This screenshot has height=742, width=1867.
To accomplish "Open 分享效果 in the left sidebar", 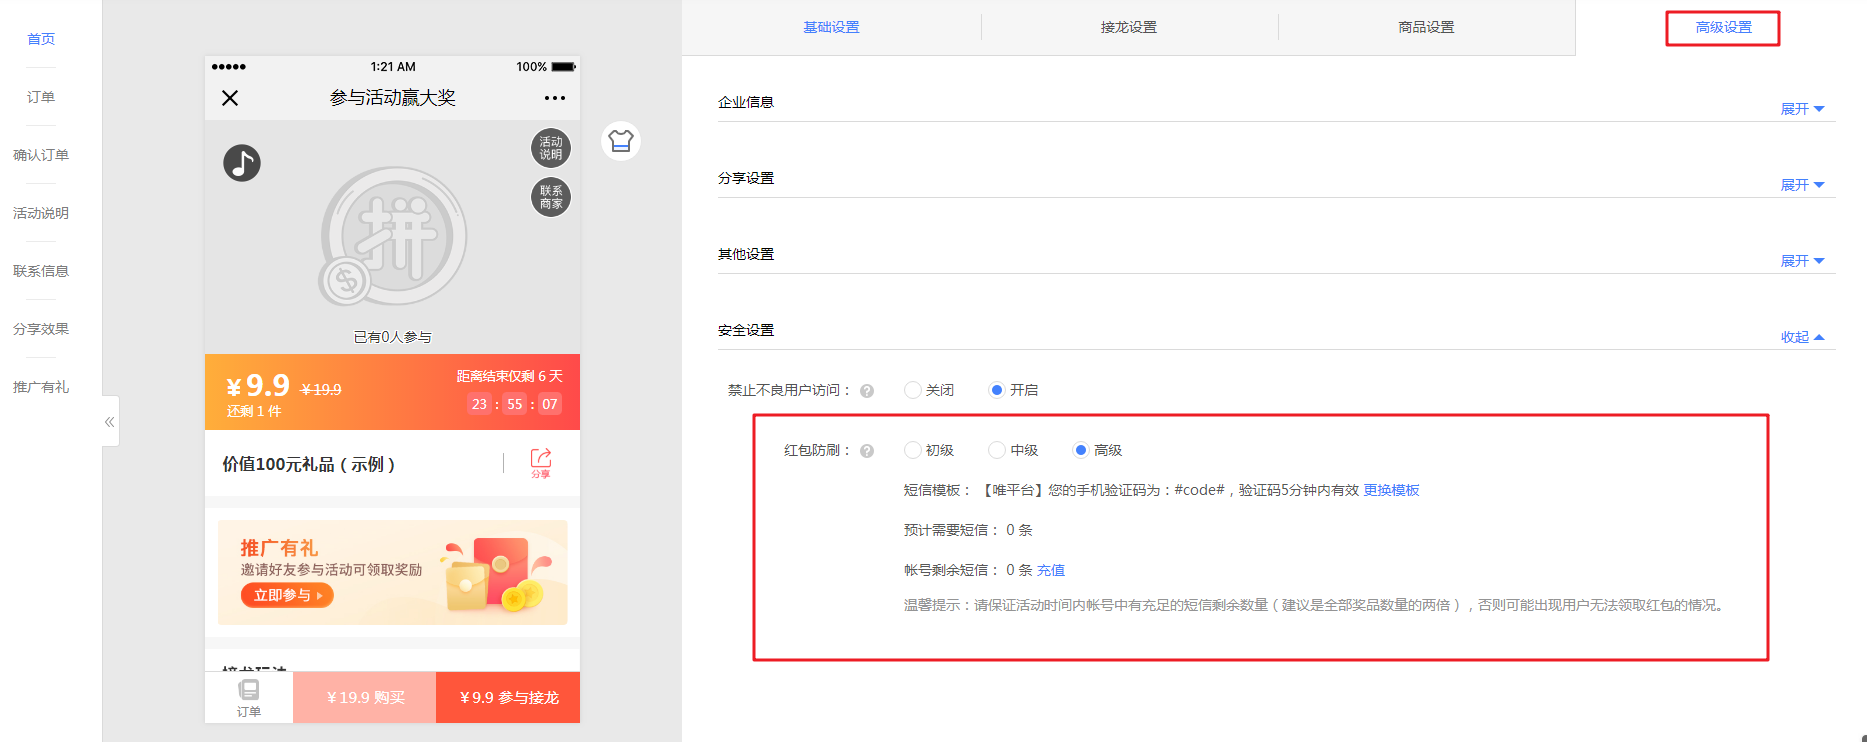I will (x=41, y=329).
